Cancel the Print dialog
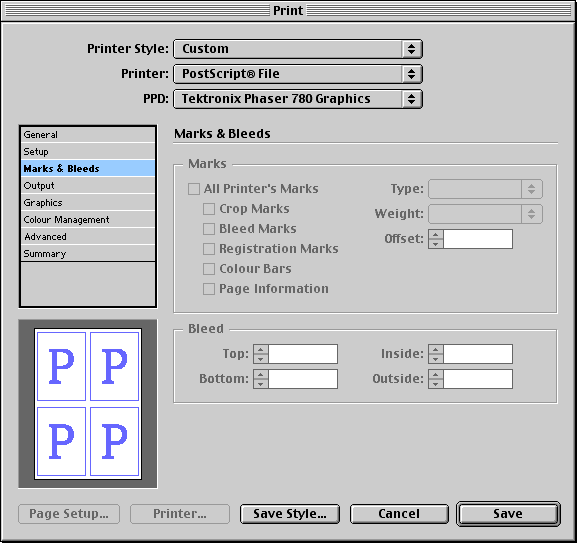Viewport: 577px width, 543px height. click(399, 514)
